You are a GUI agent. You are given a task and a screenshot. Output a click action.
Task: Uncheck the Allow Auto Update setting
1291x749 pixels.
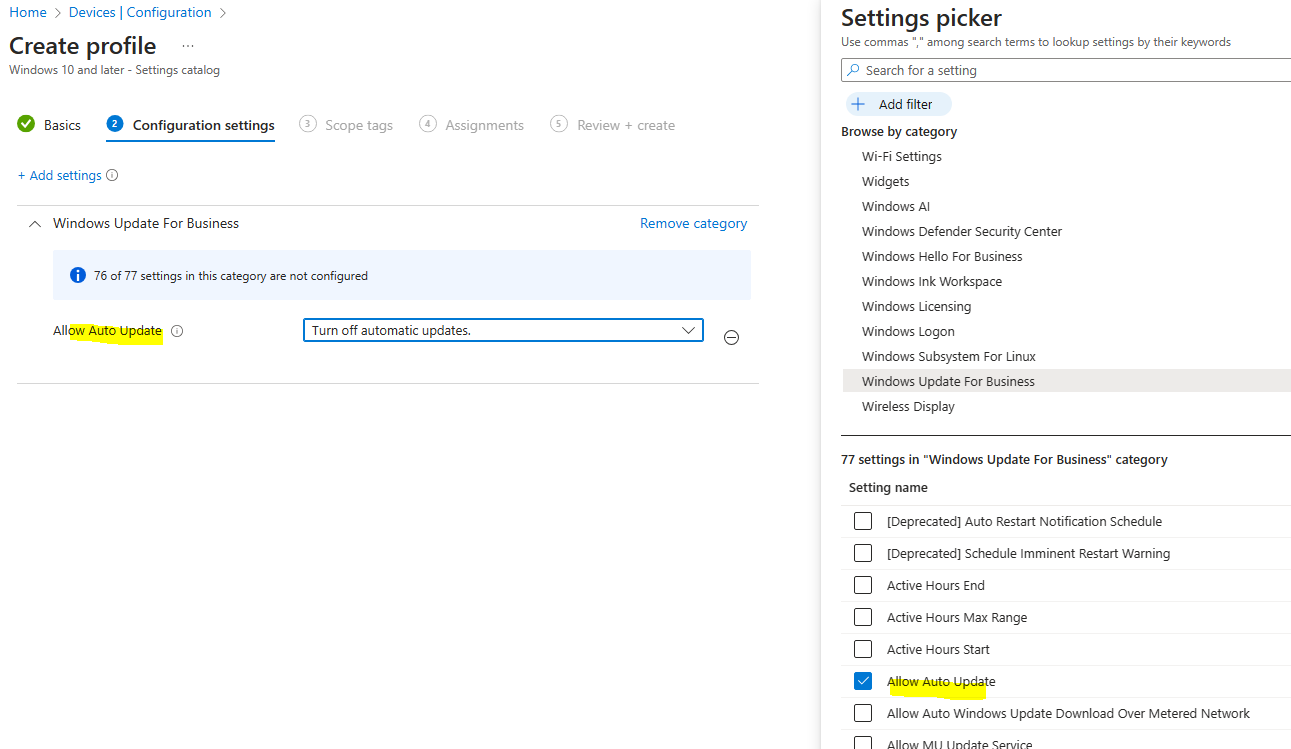pyautogui.click(x=862, y=681)
